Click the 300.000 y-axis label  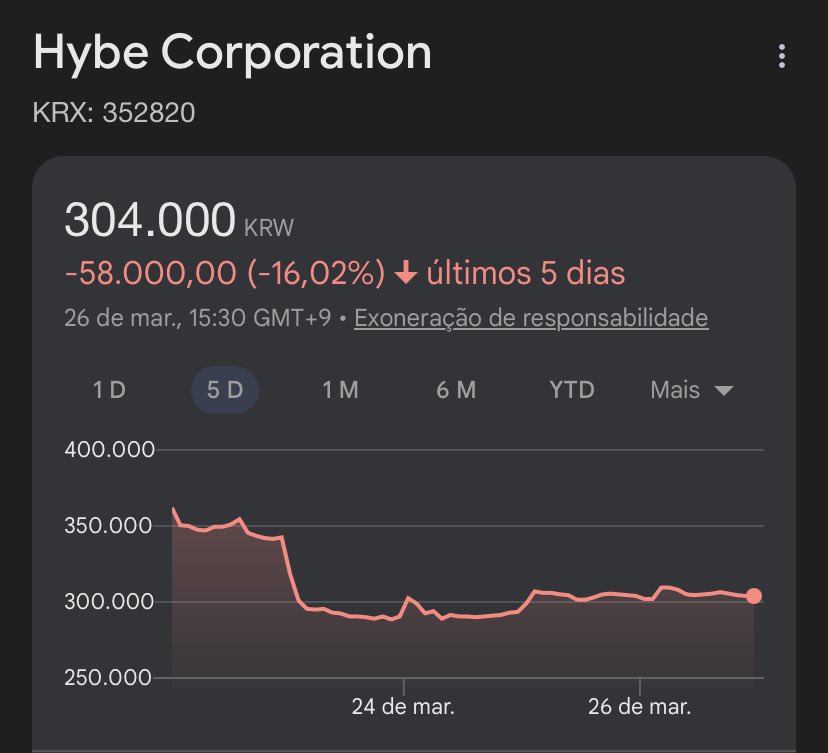tap(109, 601)
